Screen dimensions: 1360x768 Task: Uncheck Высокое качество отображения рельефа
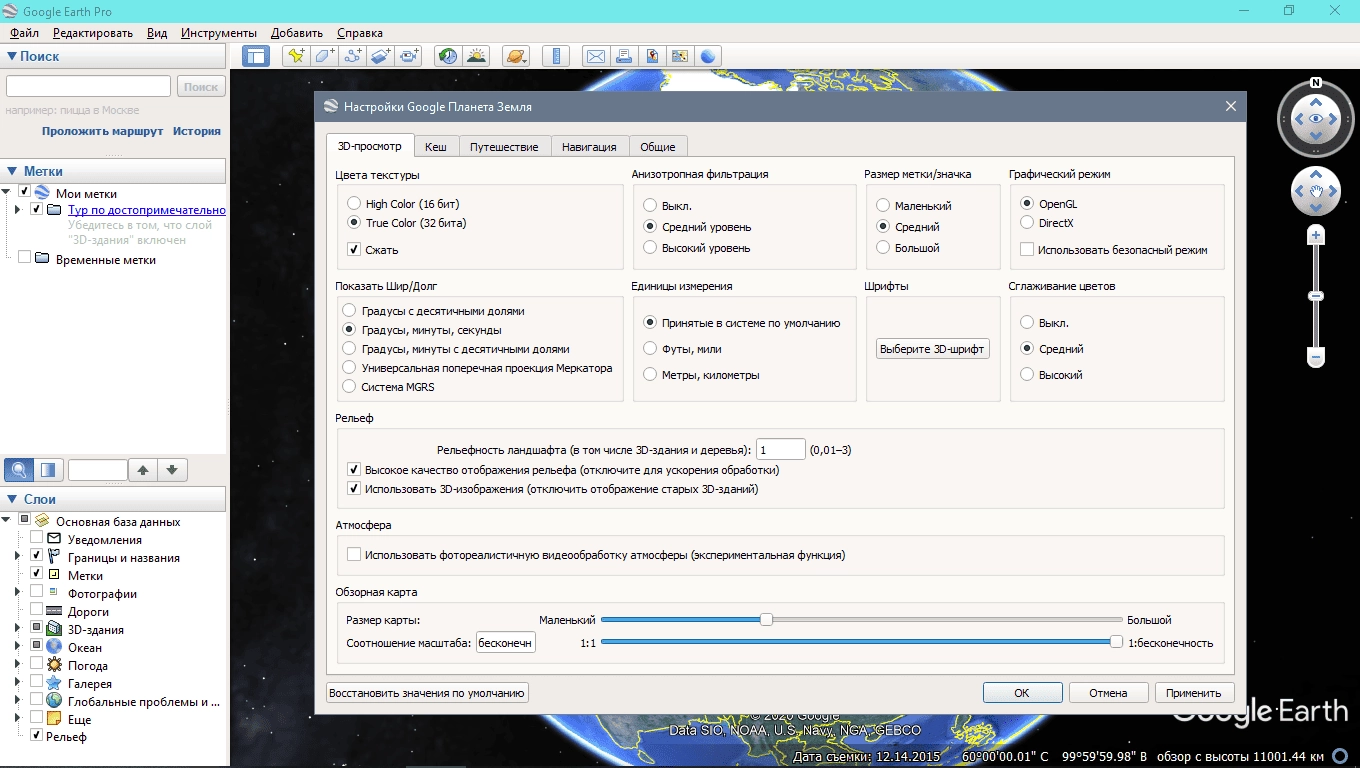[353, 469]
